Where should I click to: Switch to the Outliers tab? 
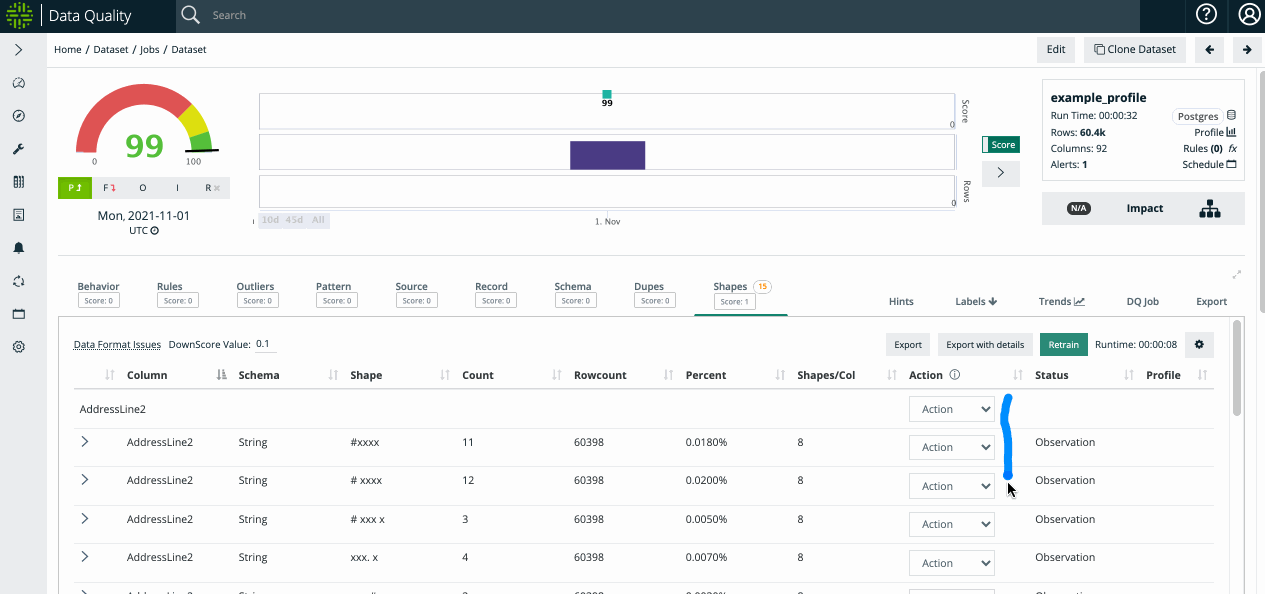[255, 293]
